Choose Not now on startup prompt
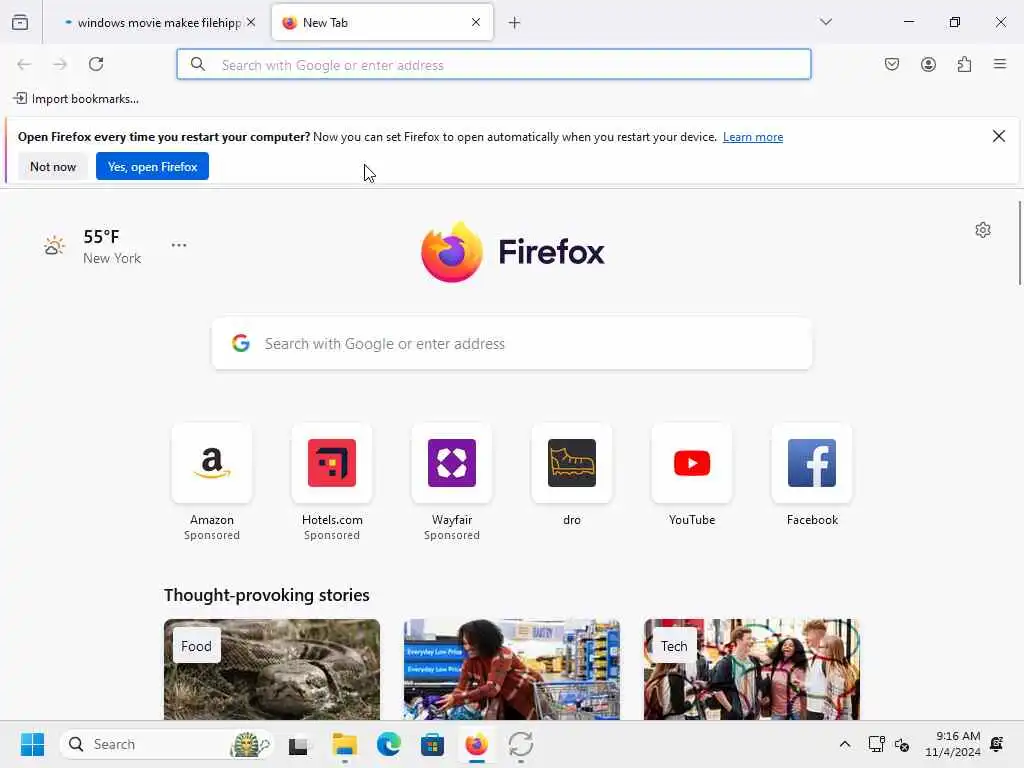 53,167
